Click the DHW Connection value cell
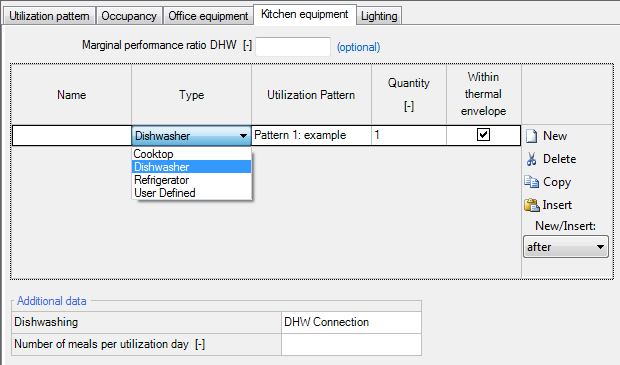 (x=351, y=322)
